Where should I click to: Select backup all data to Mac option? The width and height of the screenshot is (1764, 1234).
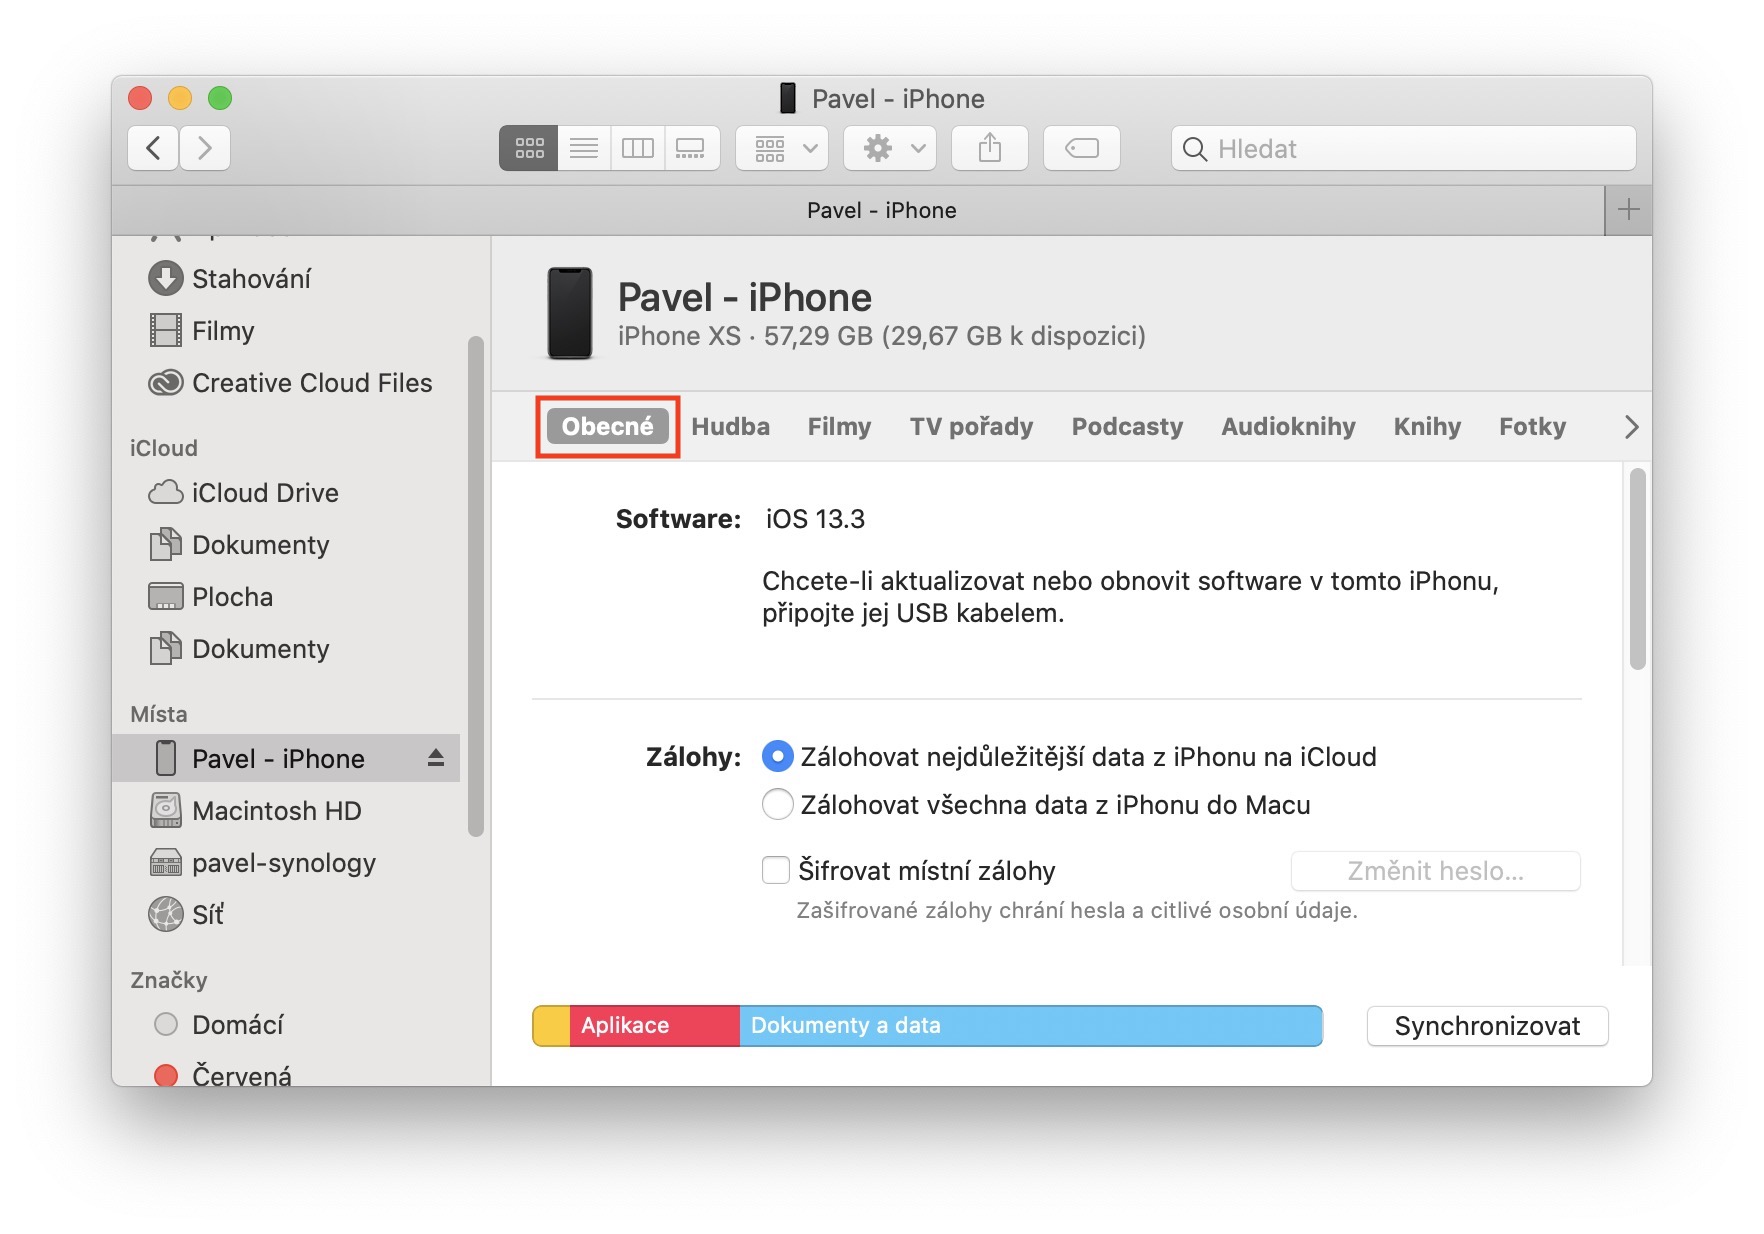click(777, 805)
